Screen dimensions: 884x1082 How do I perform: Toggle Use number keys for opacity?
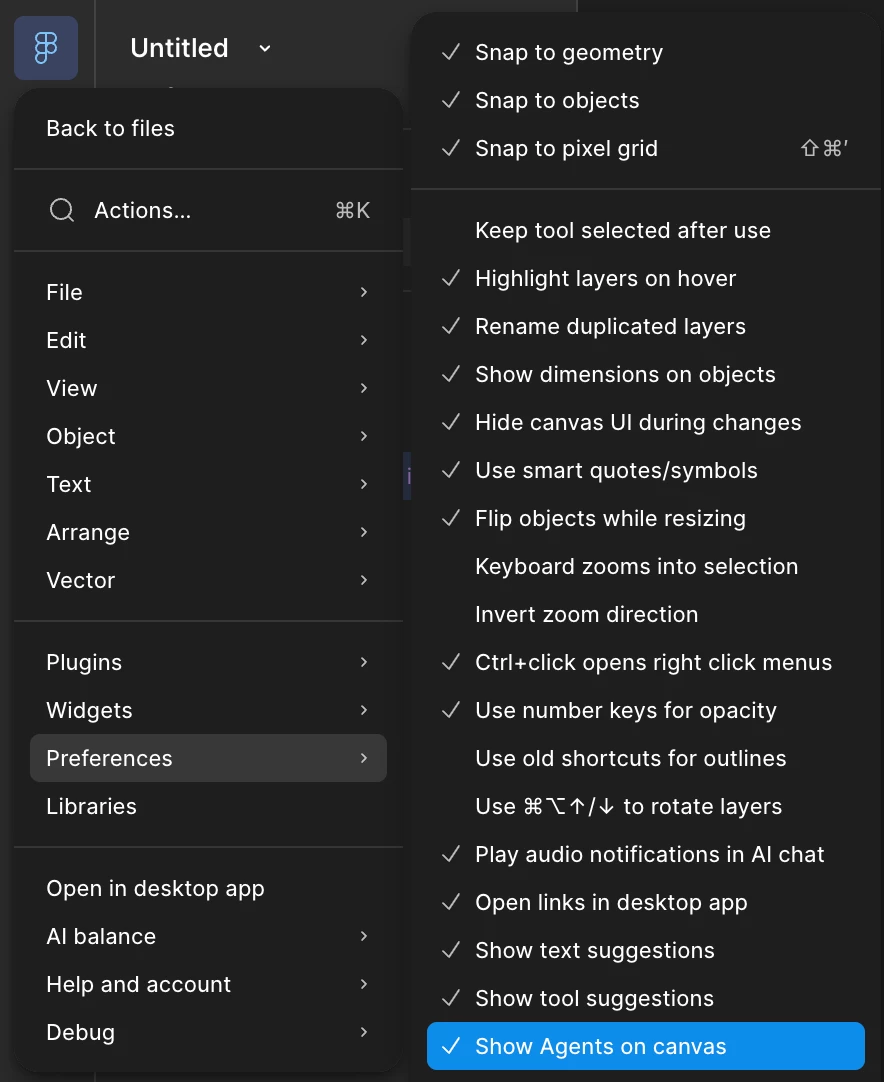pyautogui.click(x=645, y=710)
